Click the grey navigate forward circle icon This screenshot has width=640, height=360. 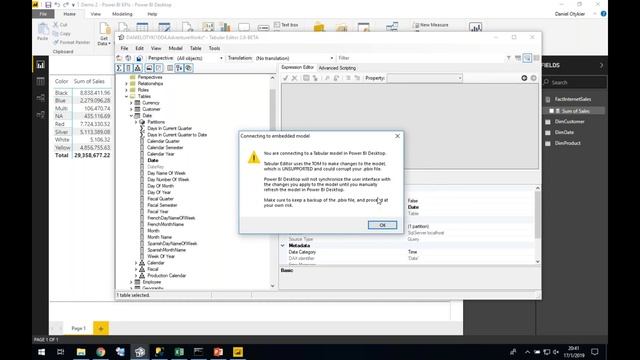tap(533, 78)
